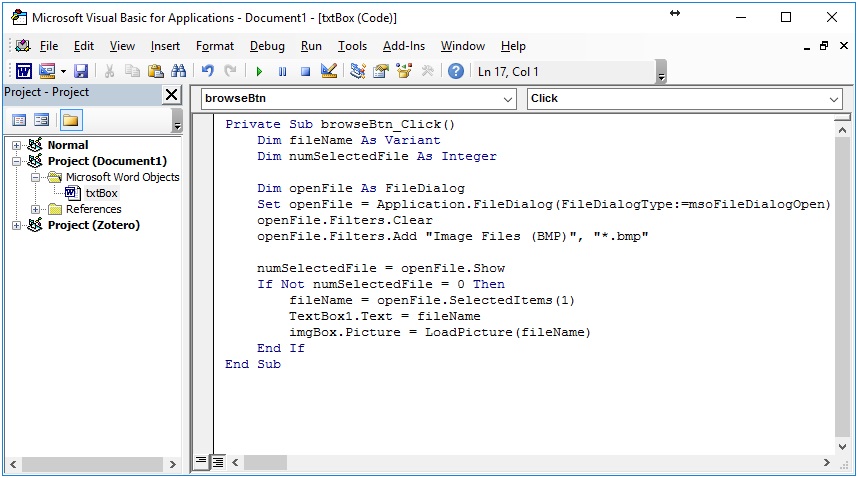The height and width of the screenshot is (478, 858).
Task: Select the Normal project in the tree
Action: pyautogui.click(x=68, y=145)
